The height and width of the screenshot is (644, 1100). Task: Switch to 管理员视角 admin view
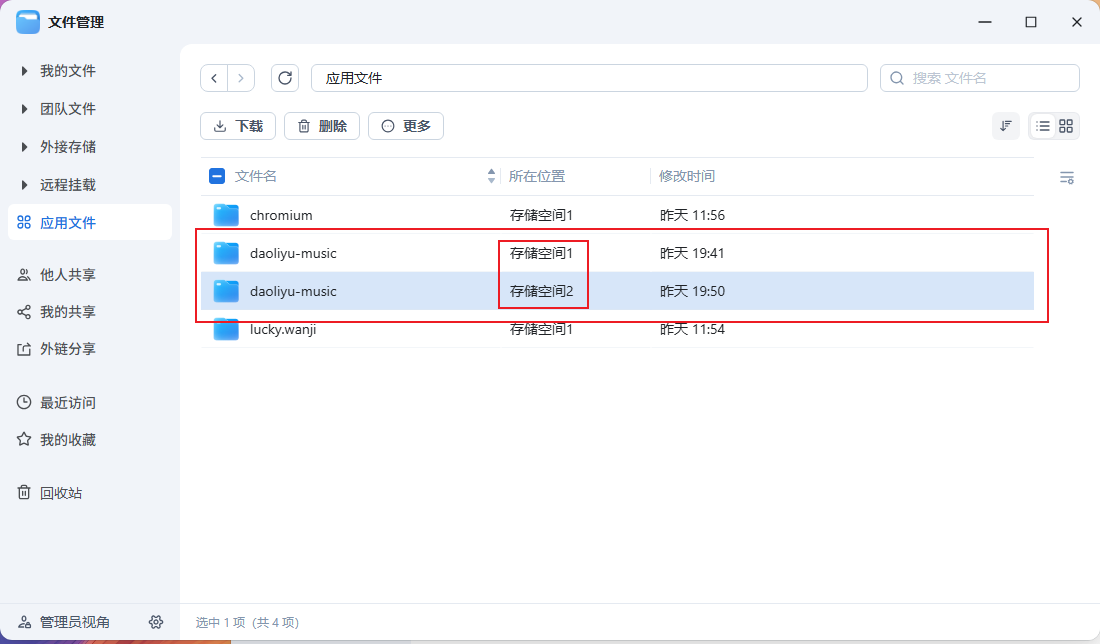[74, 622]
